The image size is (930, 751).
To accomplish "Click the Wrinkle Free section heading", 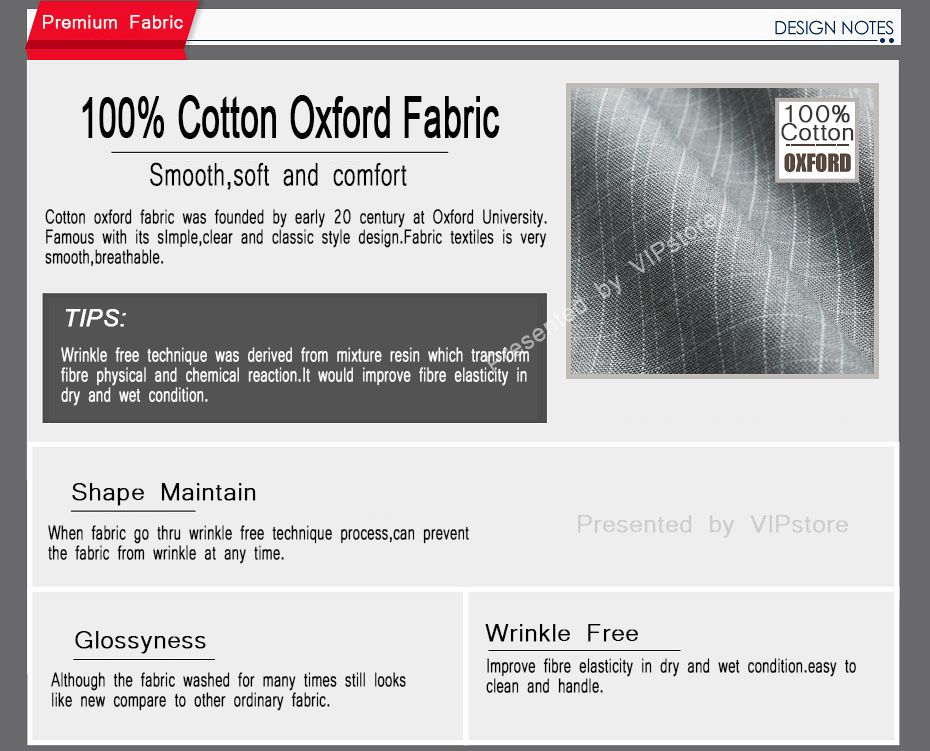I will pyautogui.click(x=562, y=633).
